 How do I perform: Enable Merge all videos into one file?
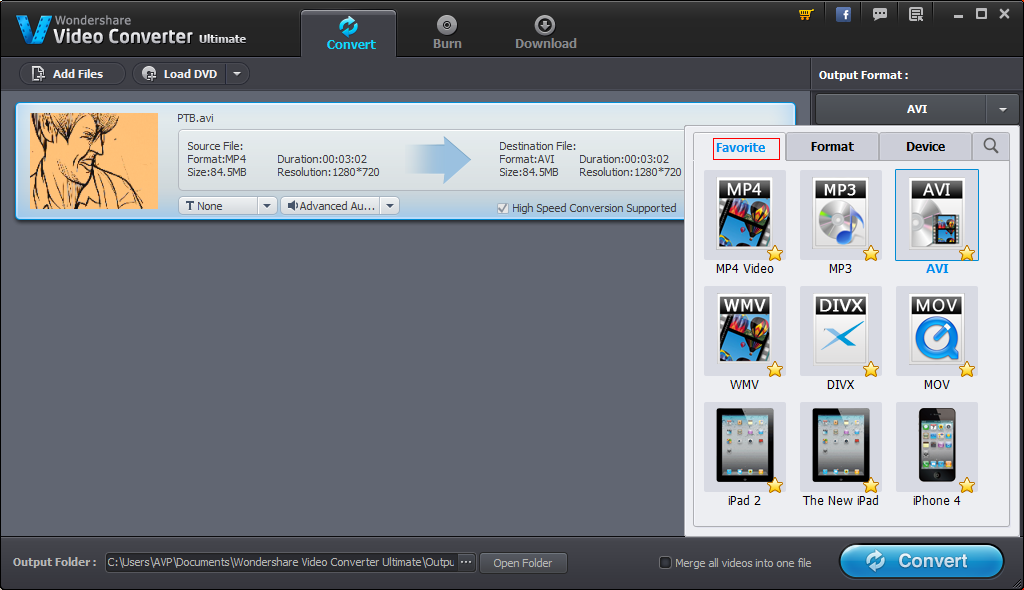click(x=665, y=563)
